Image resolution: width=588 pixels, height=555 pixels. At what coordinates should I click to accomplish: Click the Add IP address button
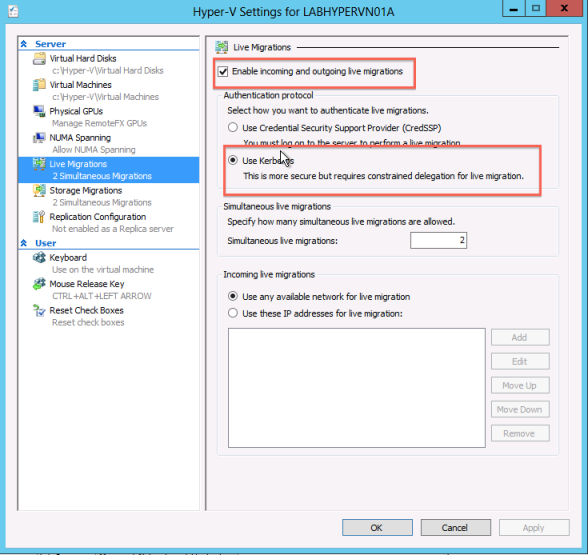click(520, 338)
